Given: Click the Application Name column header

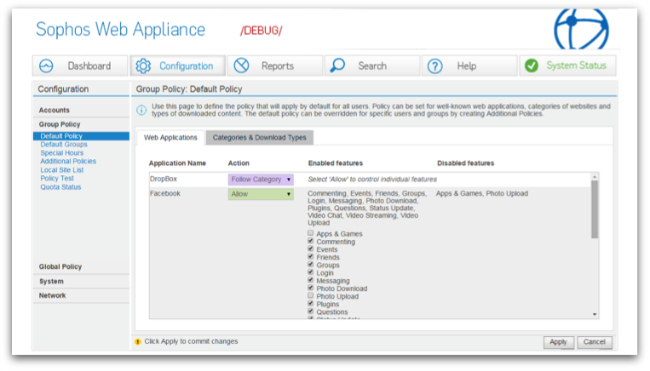Looking at the screenshot, I should (x=177, y=163).
